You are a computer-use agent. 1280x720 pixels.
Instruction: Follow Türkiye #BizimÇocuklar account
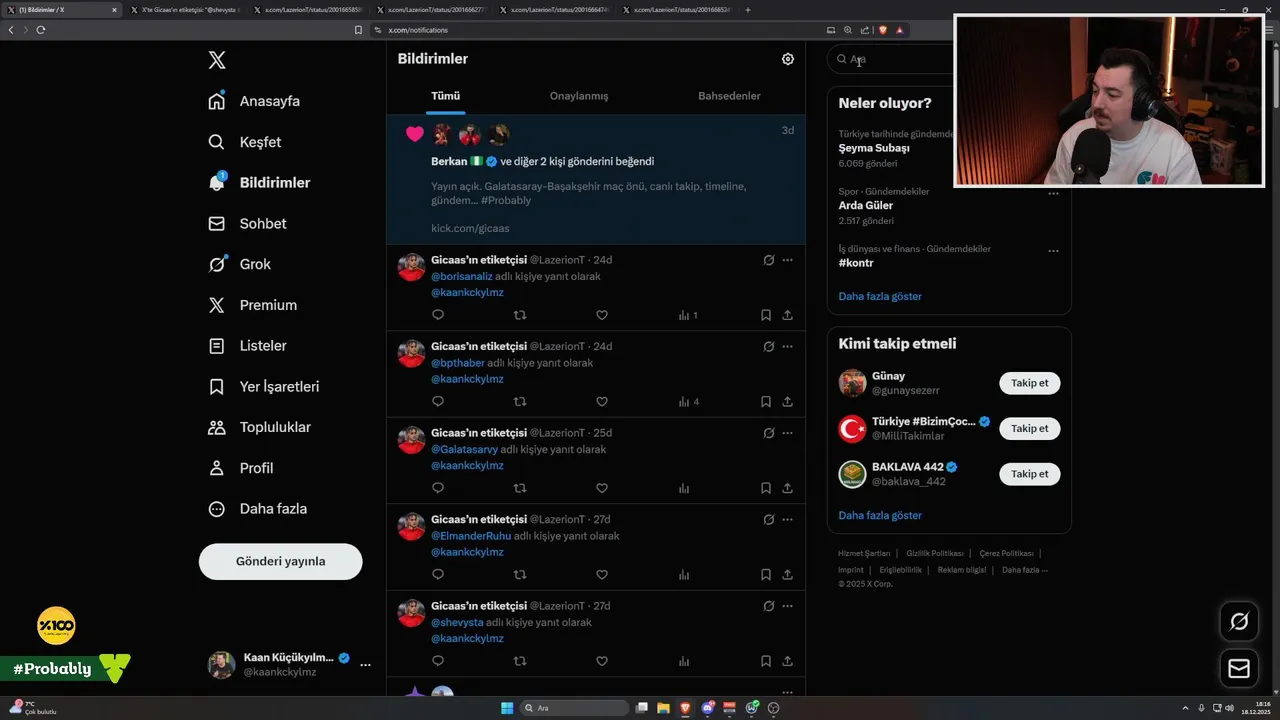pos(1030,428)
